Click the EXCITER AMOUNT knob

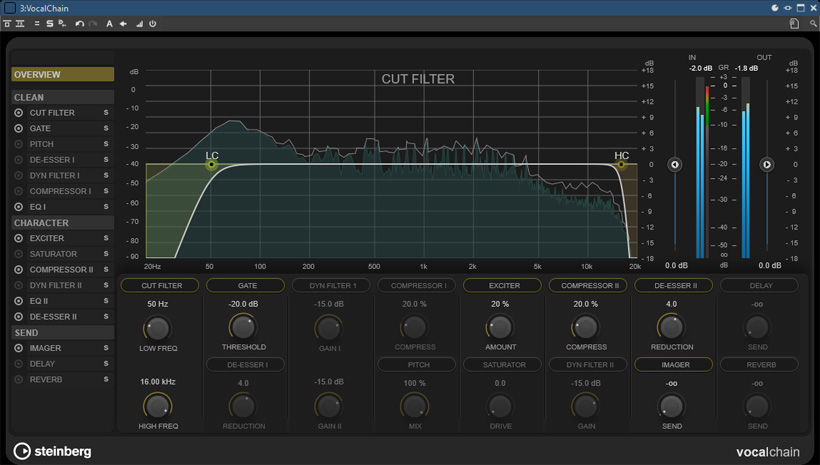coord(499,327)
